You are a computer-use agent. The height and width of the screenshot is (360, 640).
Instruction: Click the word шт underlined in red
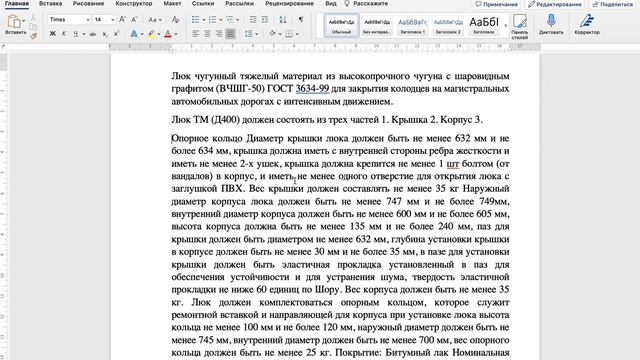(x=453, y=164)
